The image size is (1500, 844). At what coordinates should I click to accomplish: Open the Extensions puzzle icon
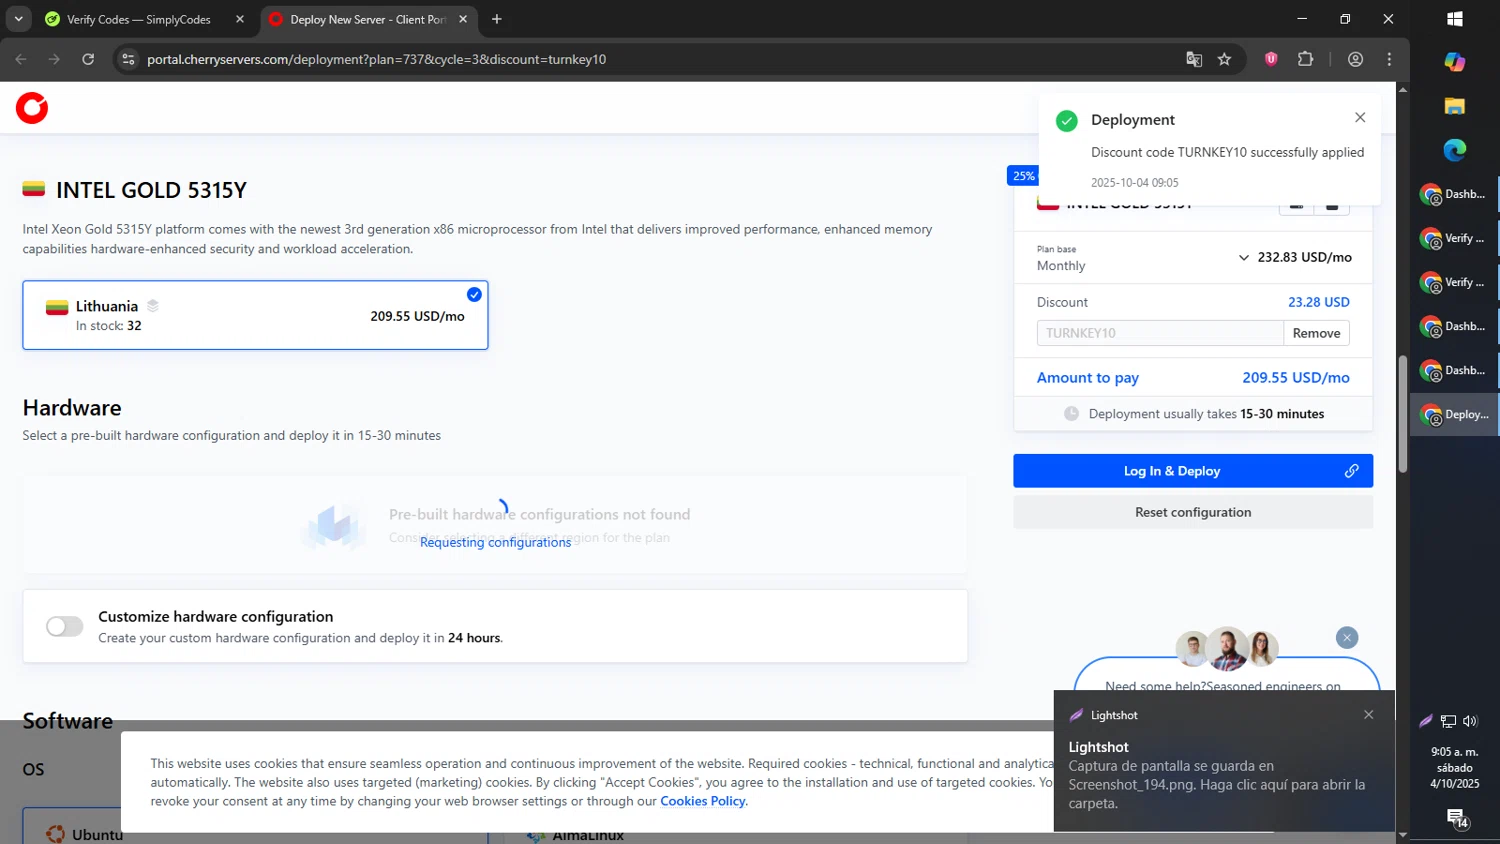point(1305,59)
